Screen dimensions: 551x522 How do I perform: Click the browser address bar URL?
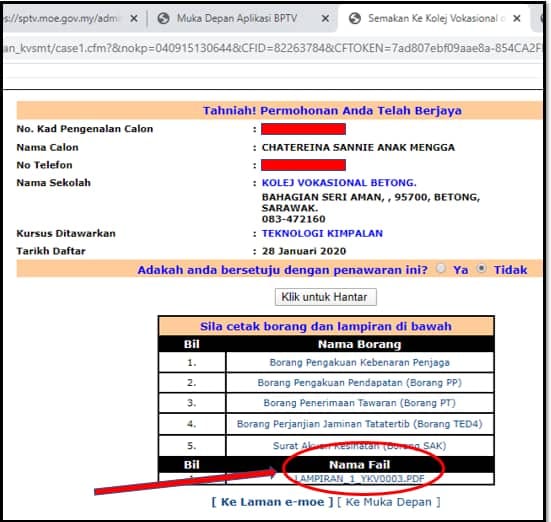tap(273, 48)
